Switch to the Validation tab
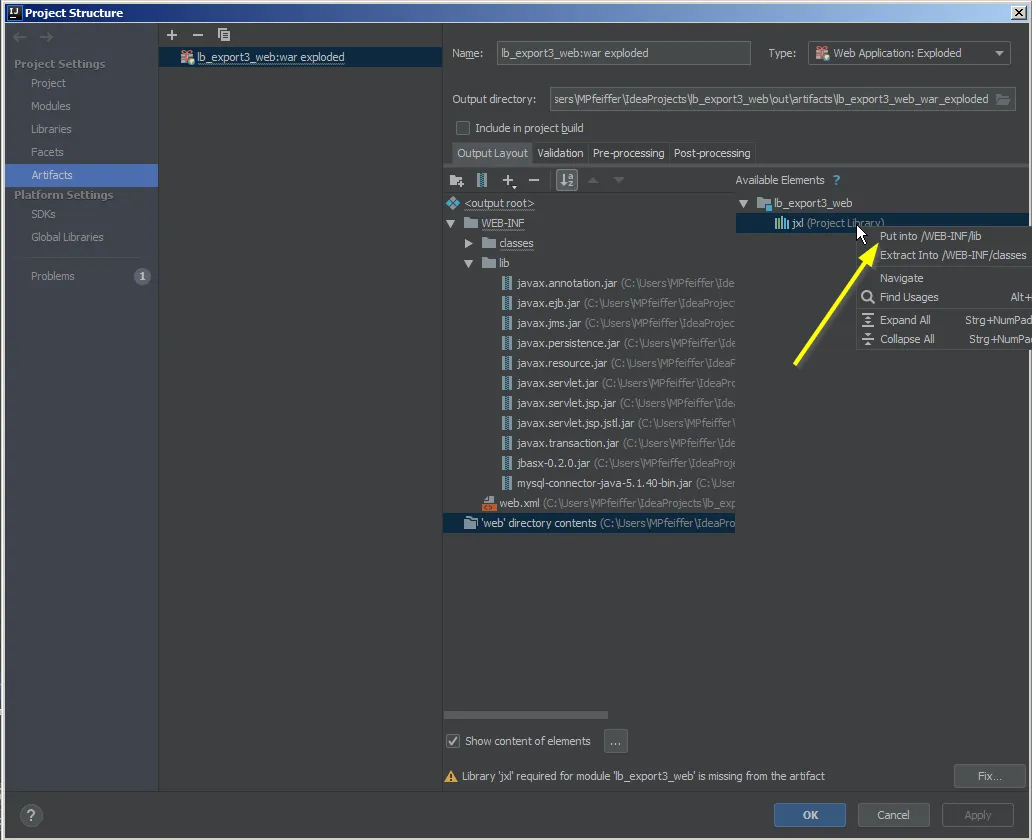 pyautogui.click(x=560, y=153)
